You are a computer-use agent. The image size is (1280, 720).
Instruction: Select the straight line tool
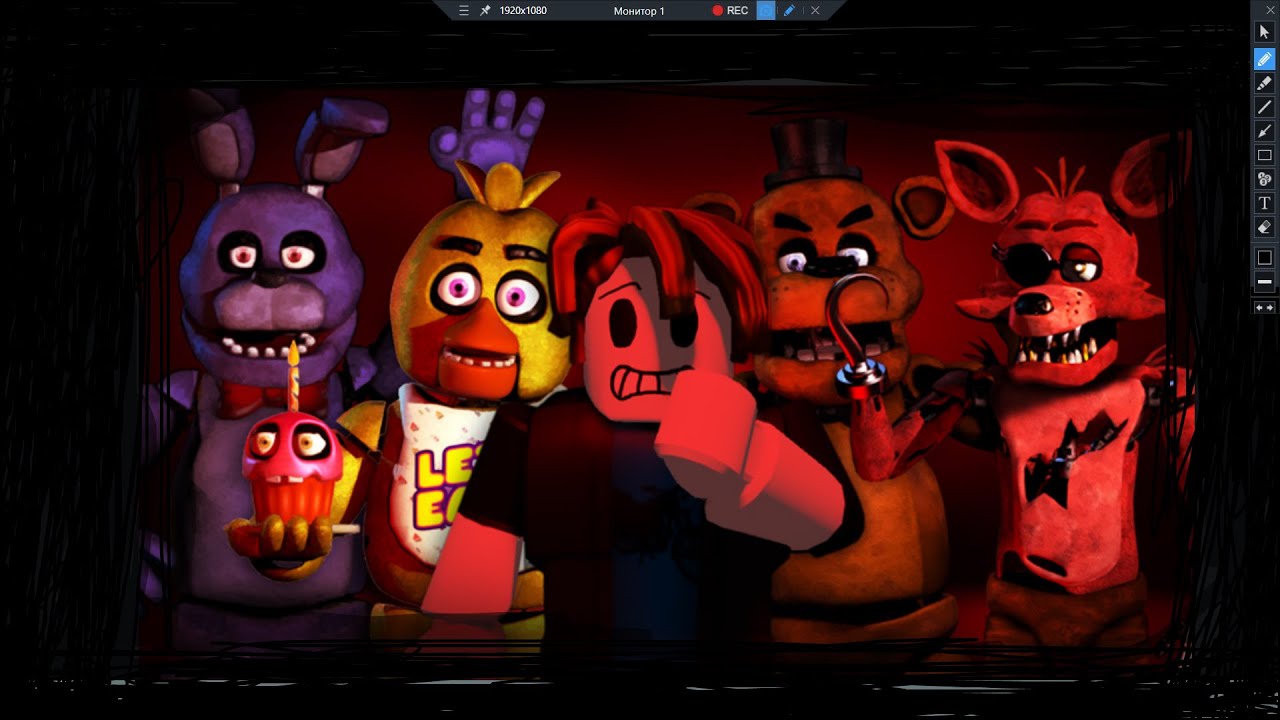click(x=1264, y=107)
